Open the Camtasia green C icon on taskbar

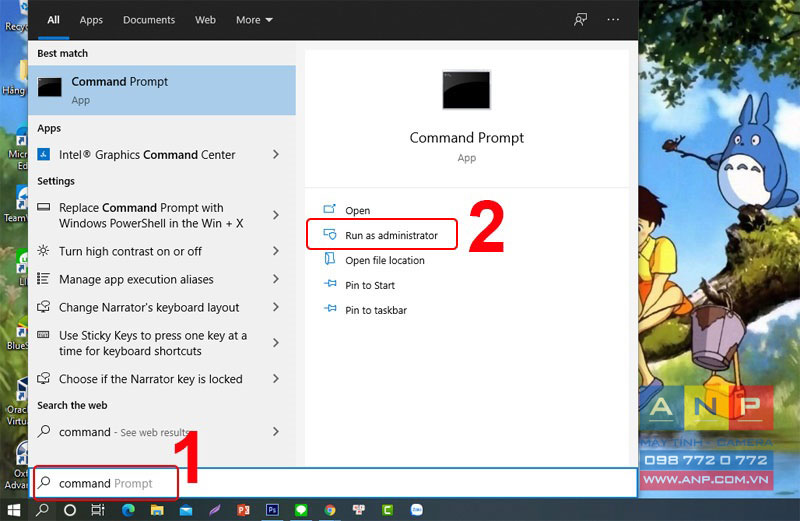pos(388,510)
